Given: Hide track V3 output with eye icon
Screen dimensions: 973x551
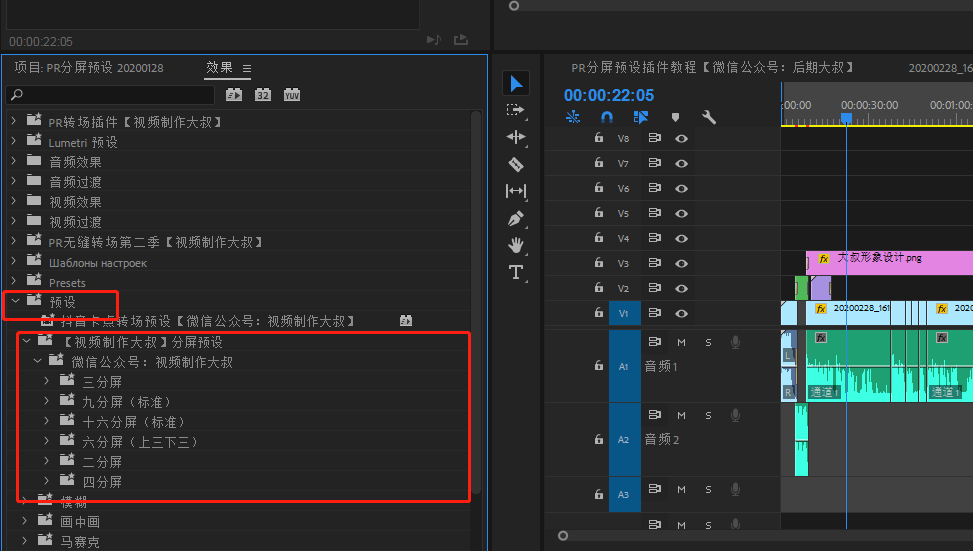Looking at the screenshot, I should (x=681, y=263).
